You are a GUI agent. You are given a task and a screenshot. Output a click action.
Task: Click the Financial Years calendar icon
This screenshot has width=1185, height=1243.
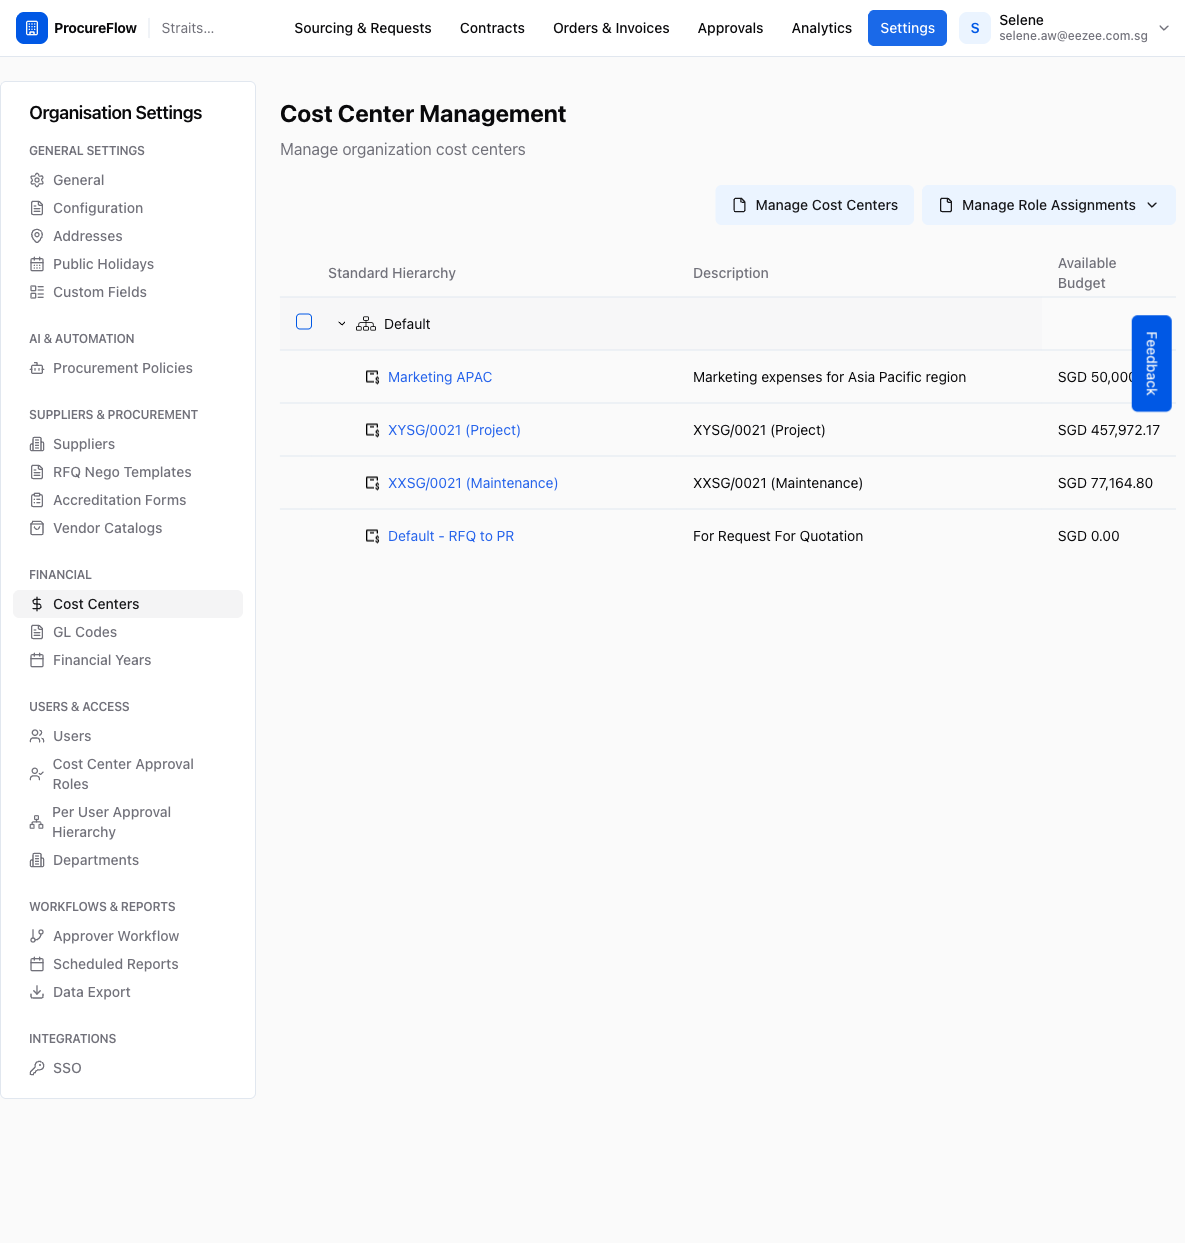[x=37, y=660]
